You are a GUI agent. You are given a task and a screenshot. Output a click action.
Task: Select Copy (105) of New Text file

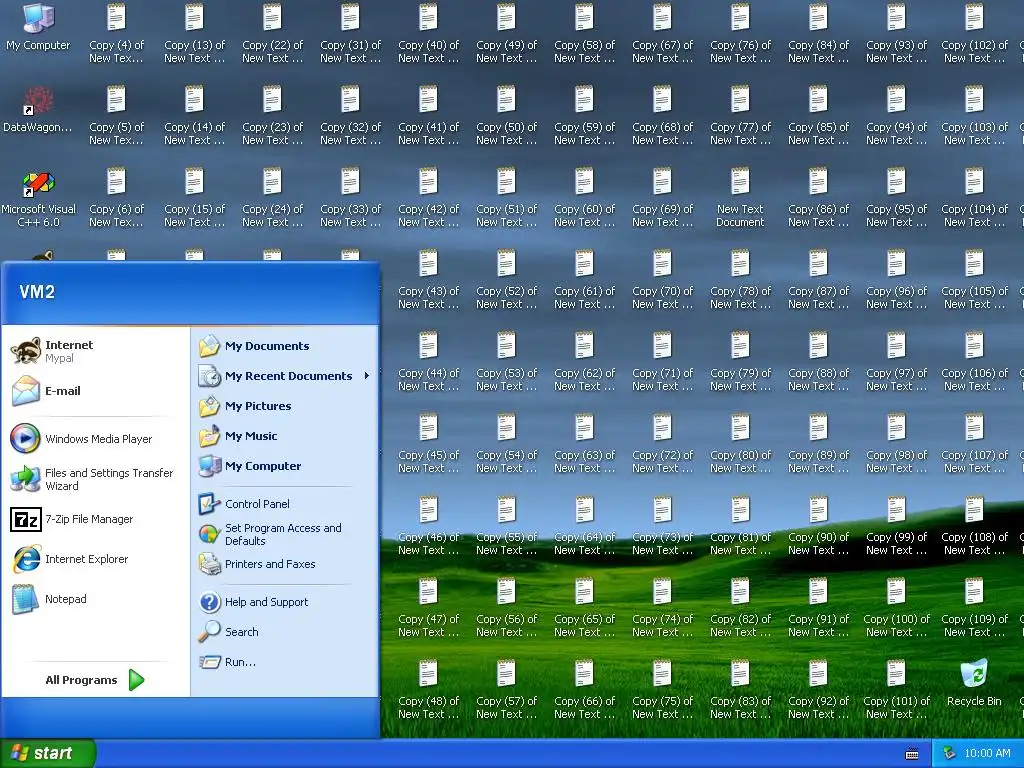coord(974,279)
